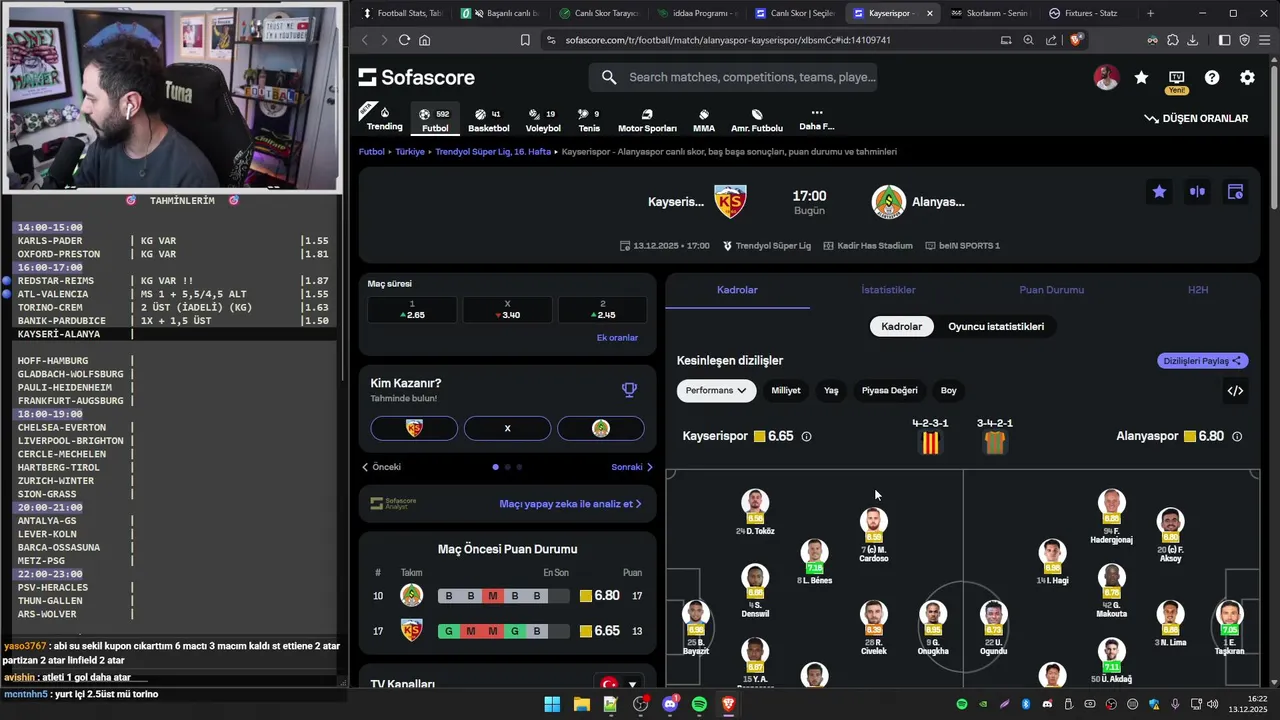
Task: Click the browser address bar URL
Action: click(x=728, y=40)
